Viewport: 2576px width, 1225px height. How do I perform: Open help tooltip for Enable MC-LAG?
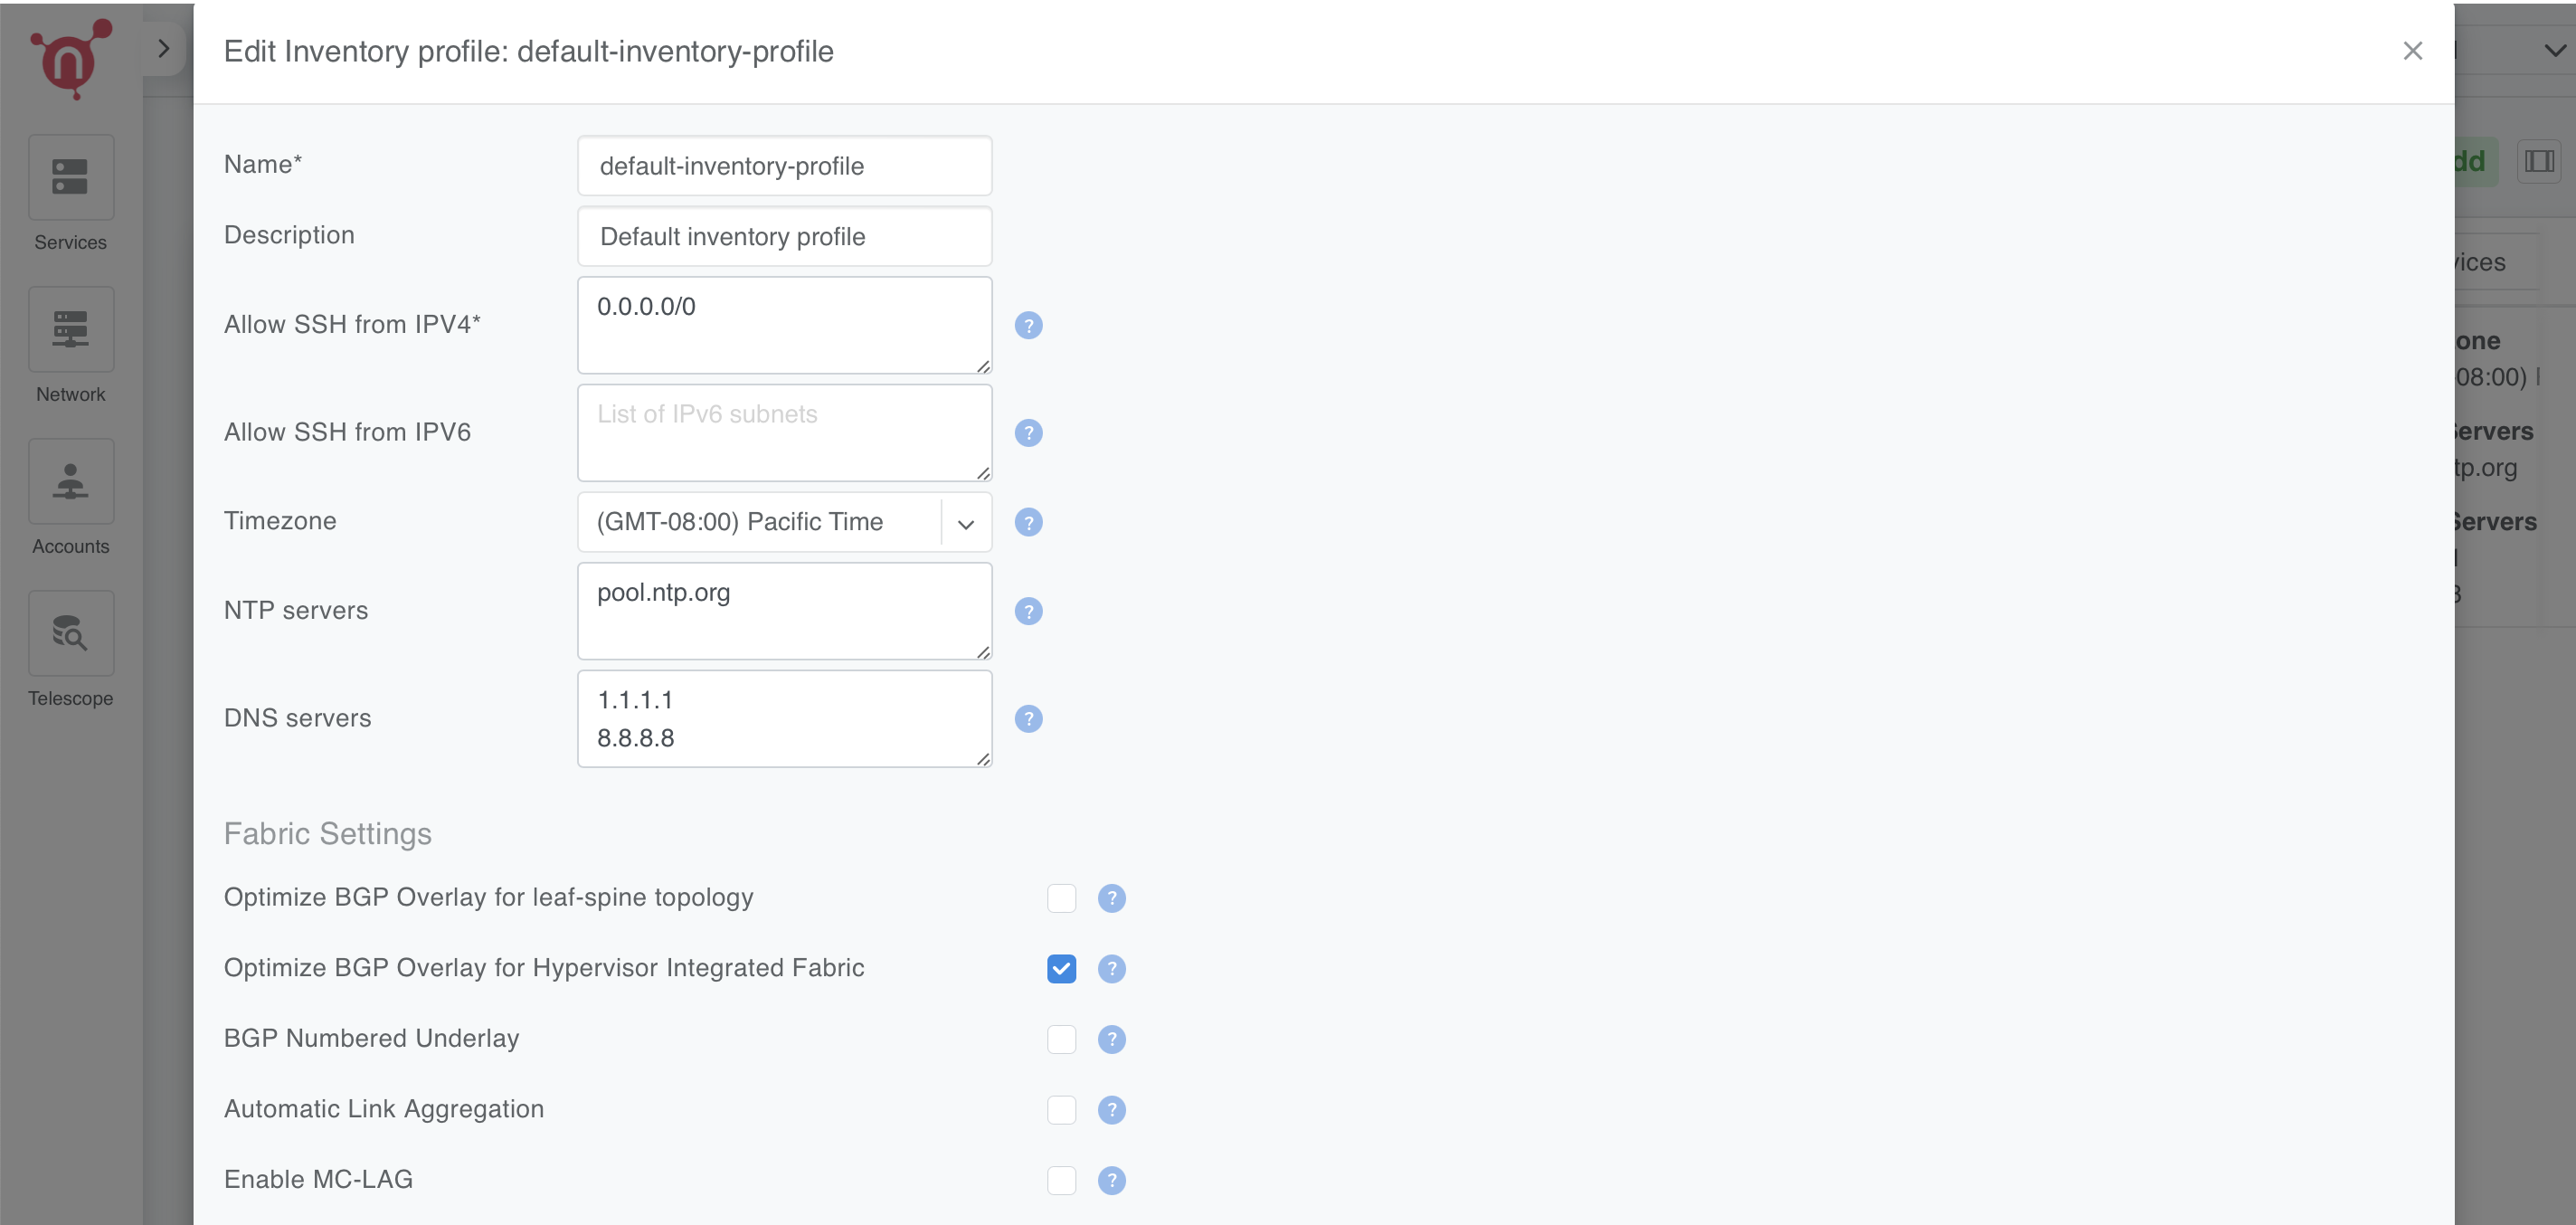click(1111, 1180)
